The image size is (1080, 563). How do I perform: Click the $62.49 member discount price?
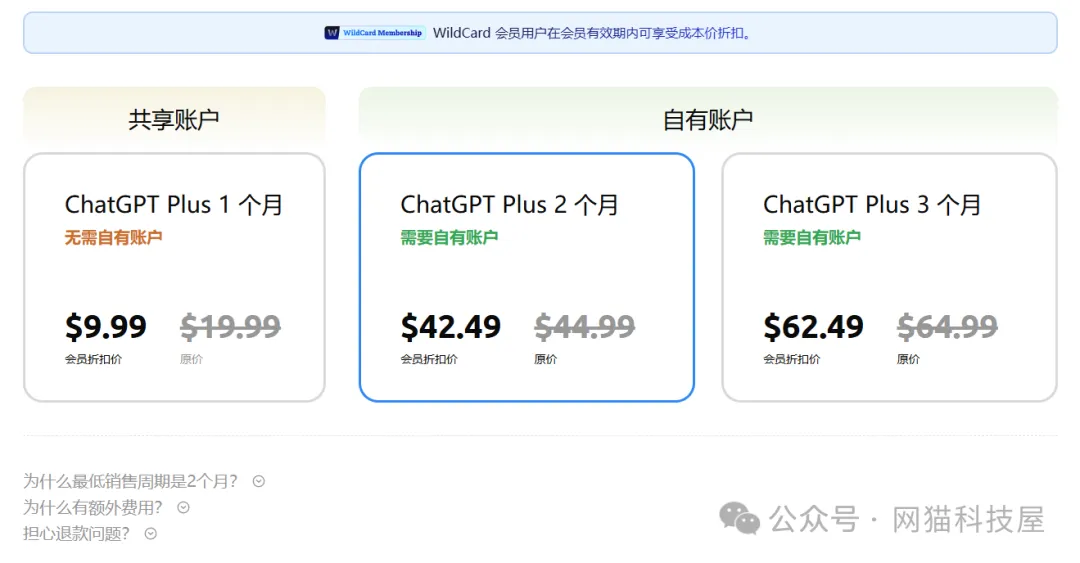coord(813,327)
